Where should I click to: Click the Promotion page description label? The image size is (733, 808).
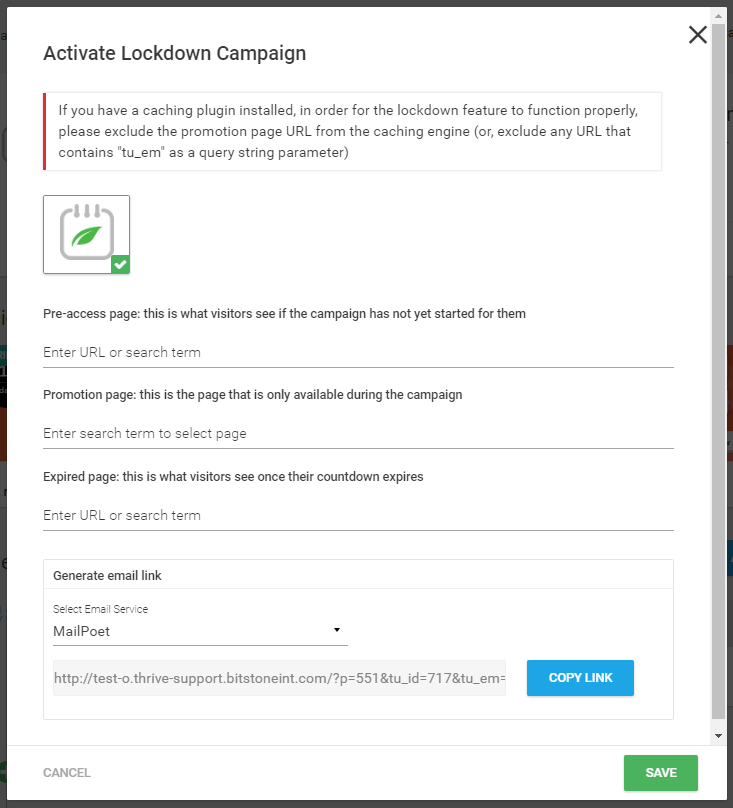coord(253,395)
